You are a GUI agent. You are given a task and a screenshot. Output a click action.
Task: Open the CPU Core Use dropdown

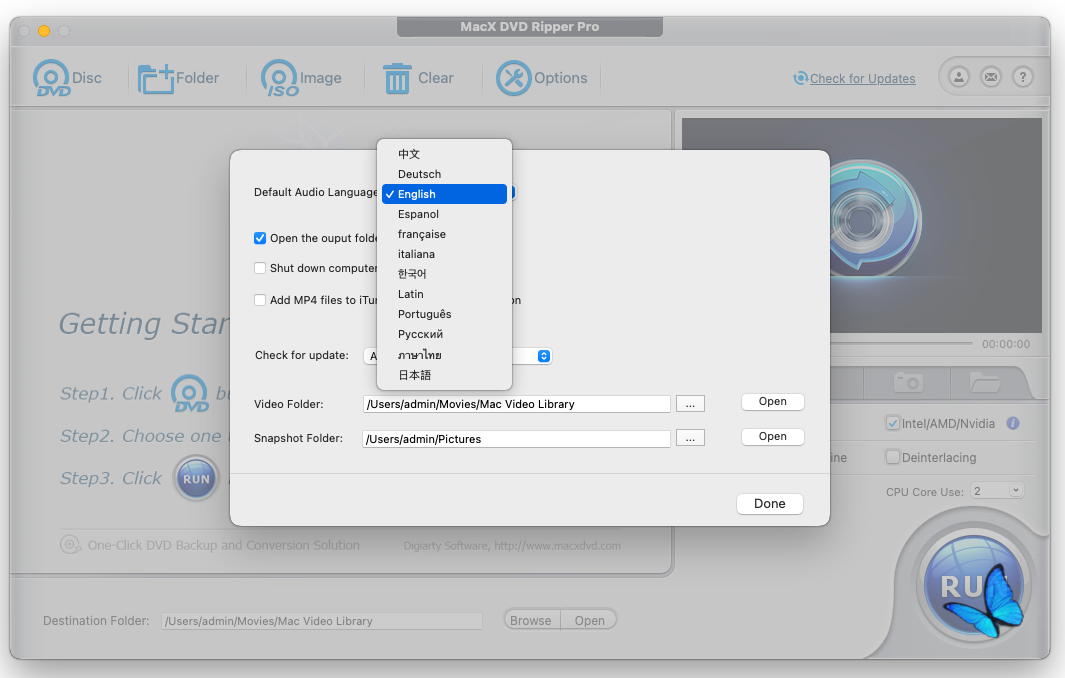tap(997, 490)
